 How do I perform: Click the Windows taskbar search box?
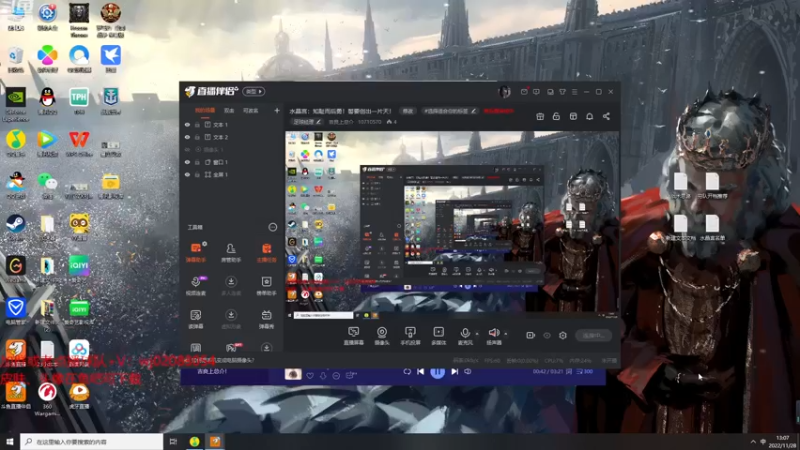click(x=92, y=441)
